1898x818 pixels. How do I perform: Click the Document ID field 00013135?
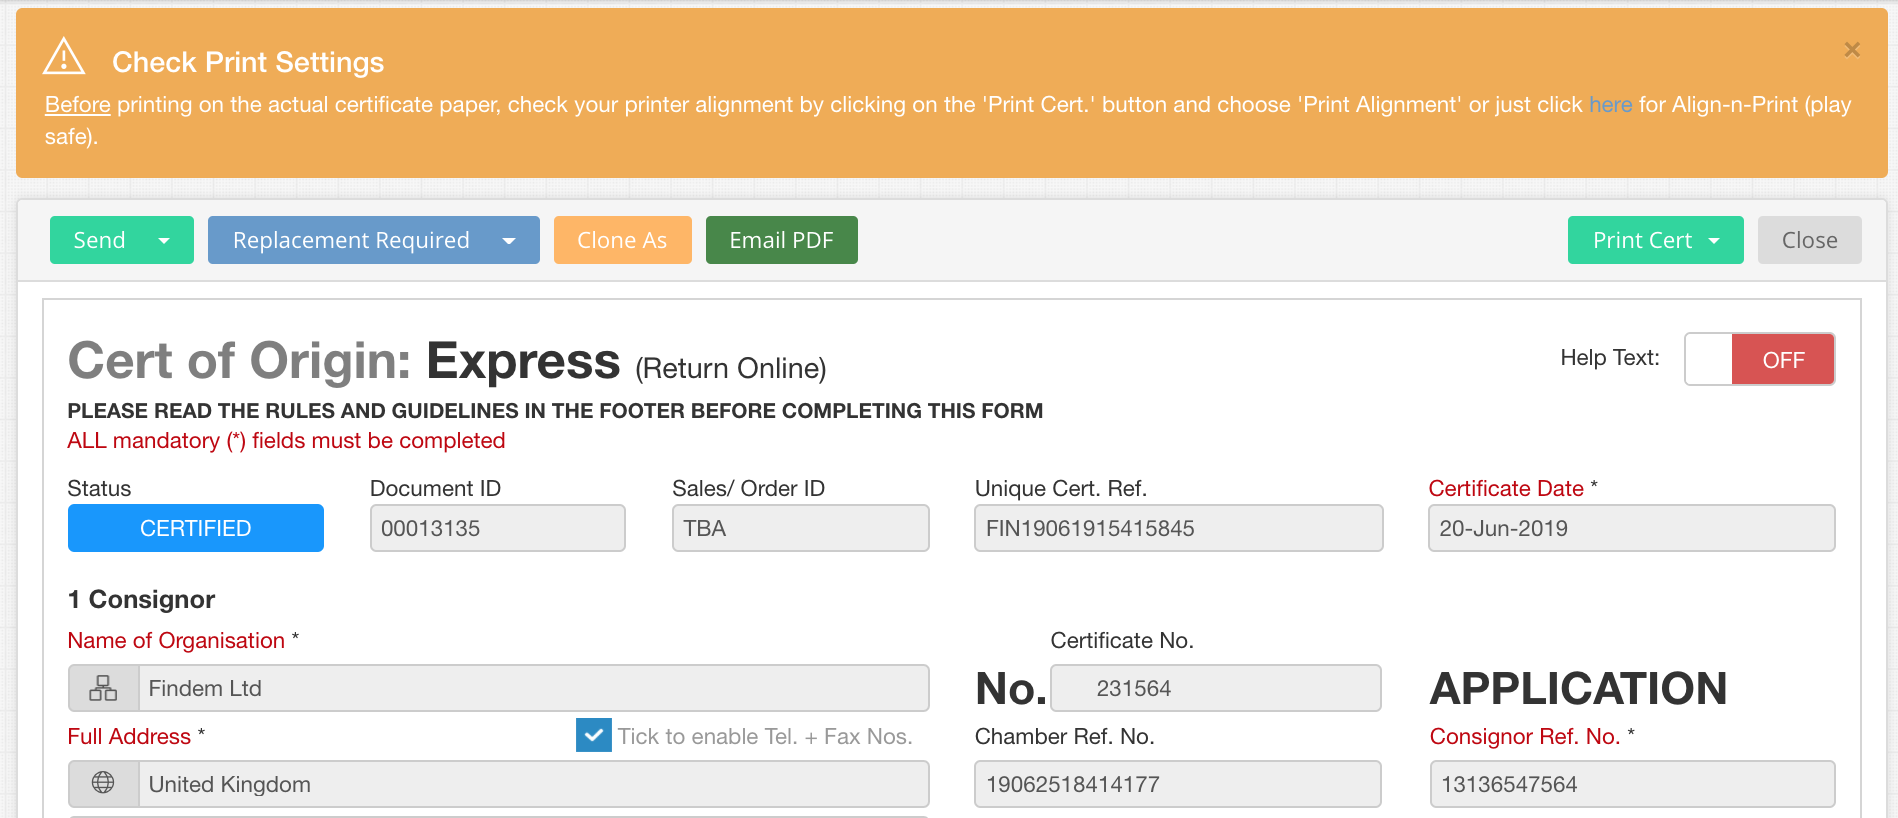tap(497, 528)
